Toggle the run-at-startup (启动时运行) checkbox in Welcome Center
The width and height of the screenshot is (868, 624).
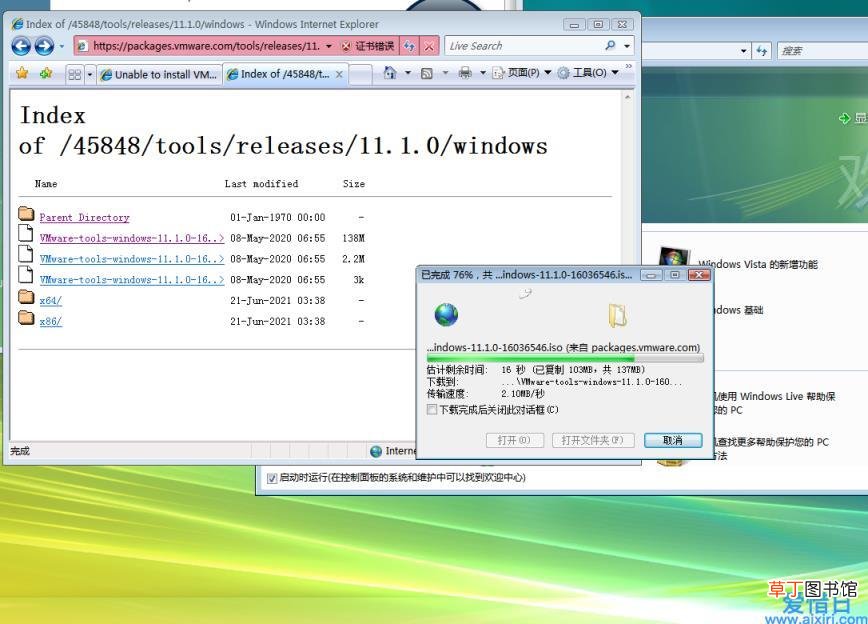pos(272,478)
